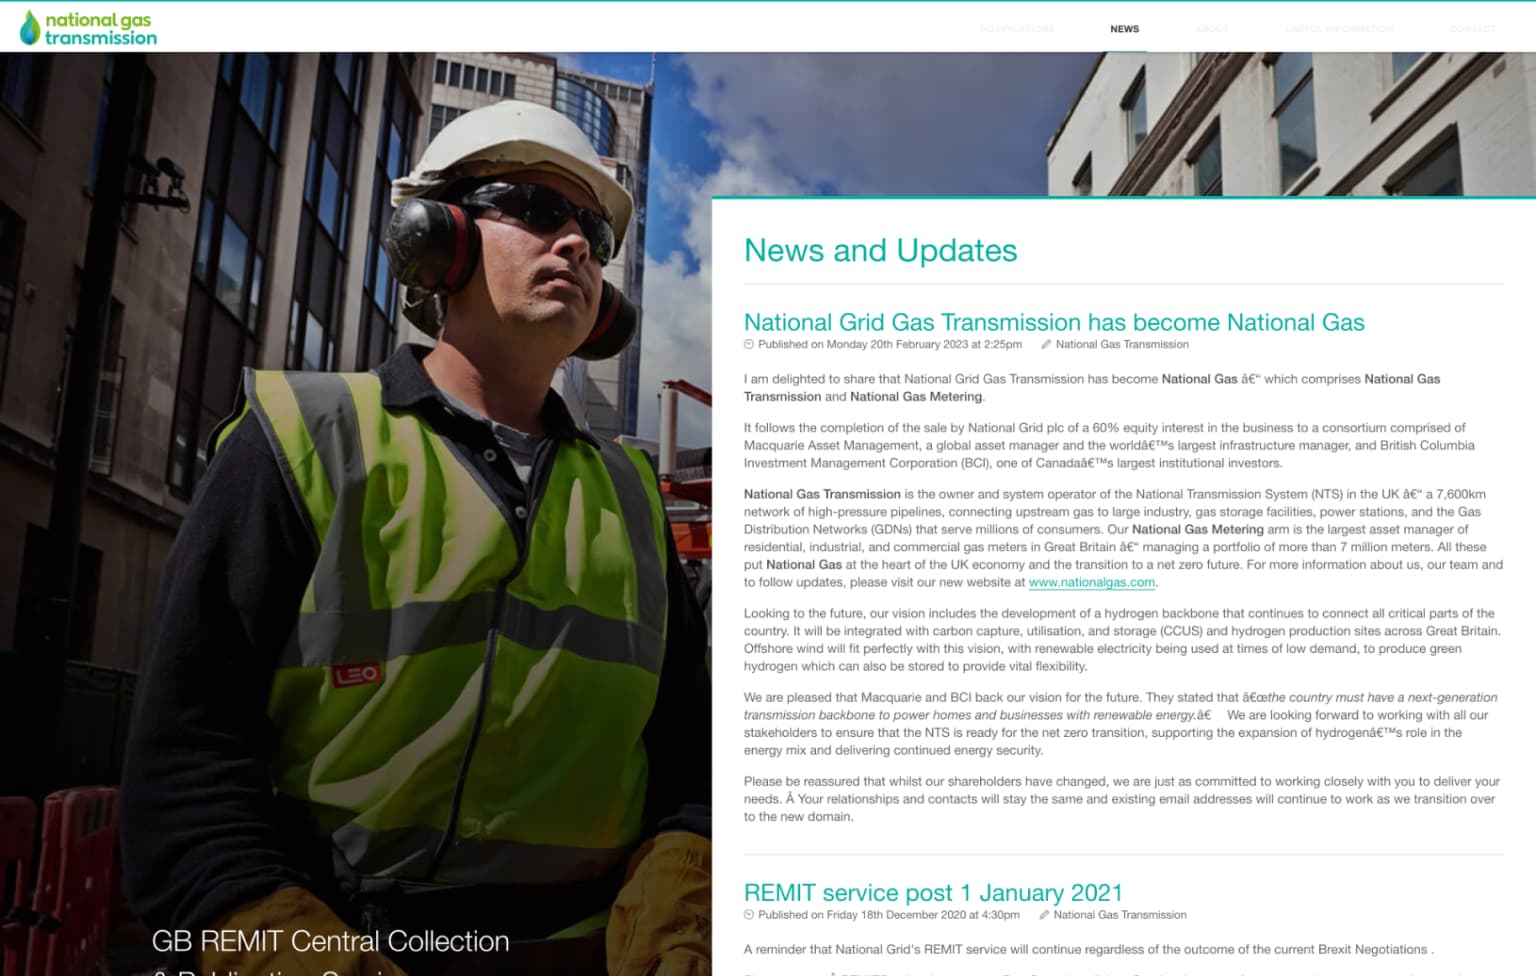
Task: Open Useful Information in the navigation
Action: [1338, 29]
